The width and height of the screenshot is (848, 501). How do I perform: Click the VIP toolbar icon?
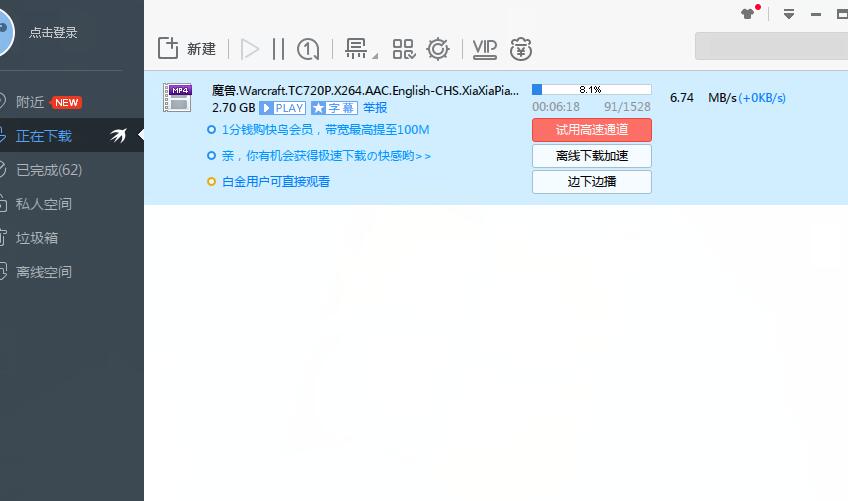coord(485,49)
